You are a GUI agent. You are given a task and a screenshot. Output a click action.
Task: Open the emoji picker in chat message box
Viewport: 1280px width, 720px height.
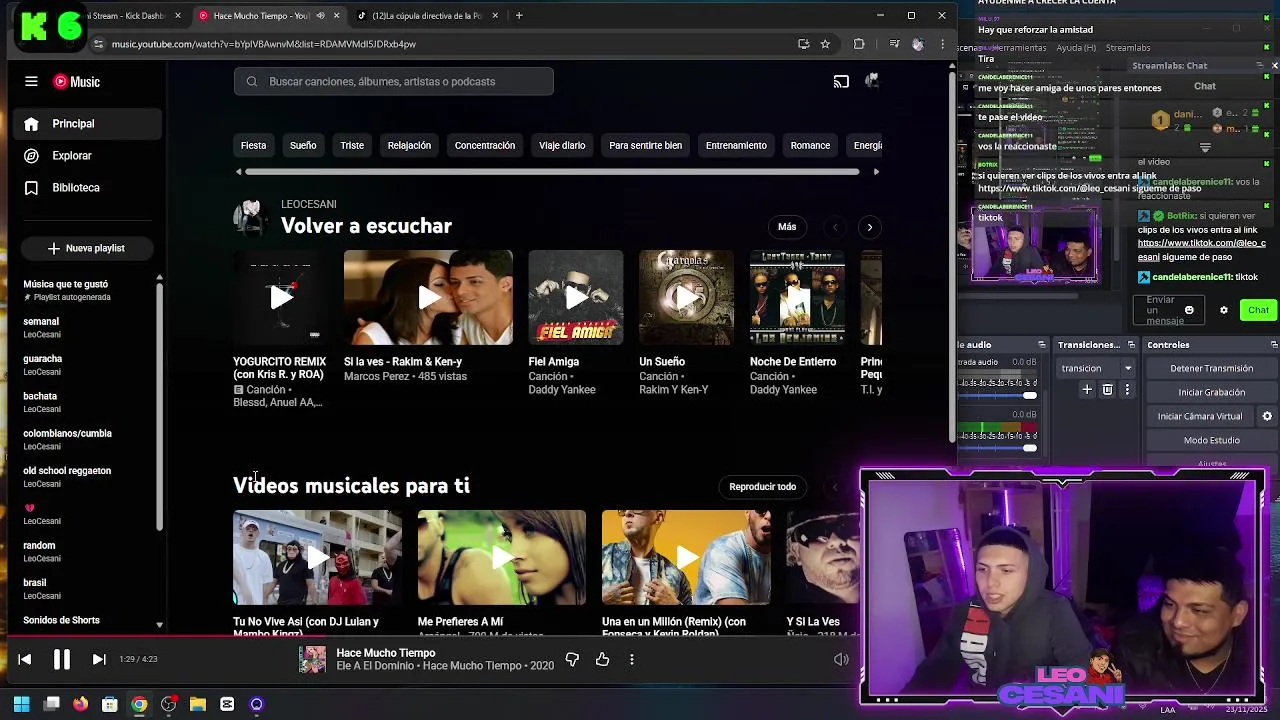[x=1189, y=311]
